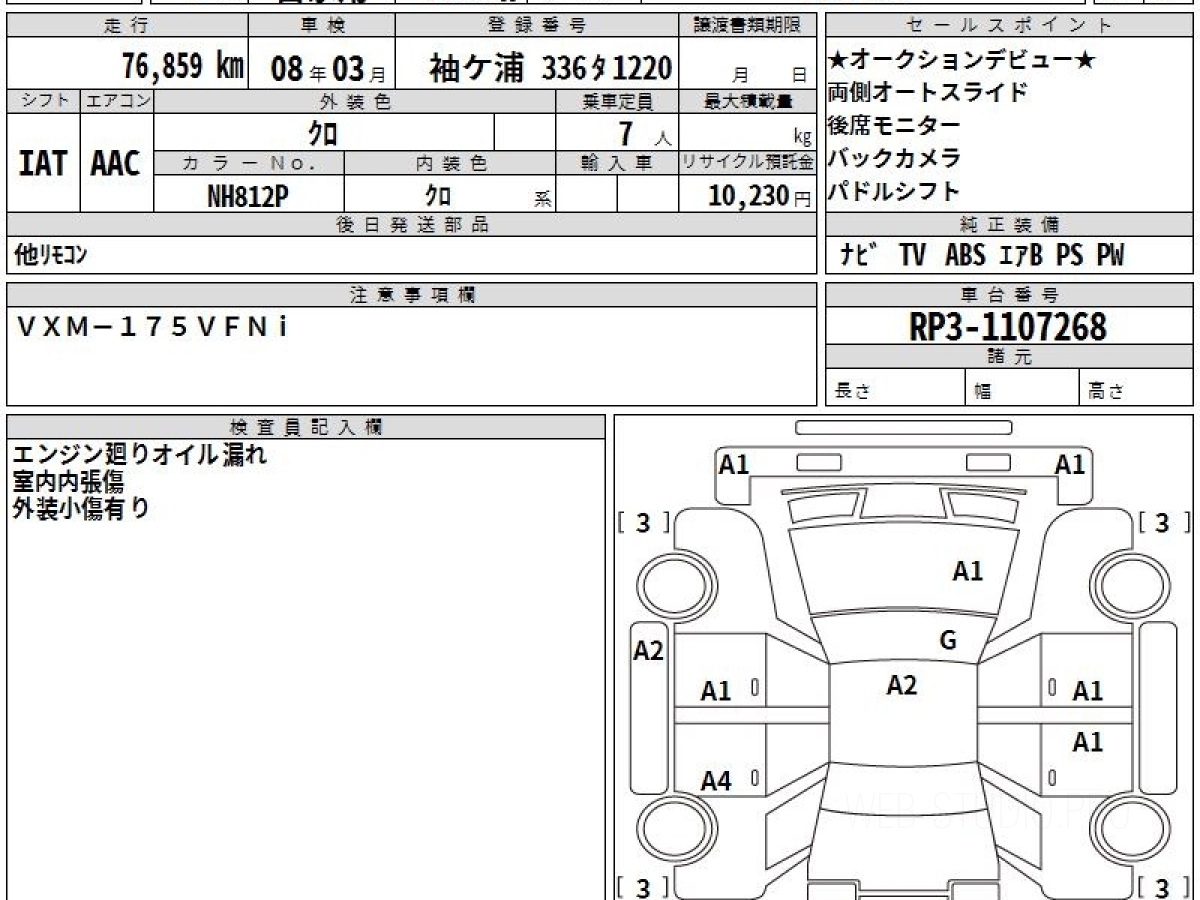Viewport: 1200px width, 900px height.
Task: Select the ★オークションデビュー★ line
Action: pos(962,61)
